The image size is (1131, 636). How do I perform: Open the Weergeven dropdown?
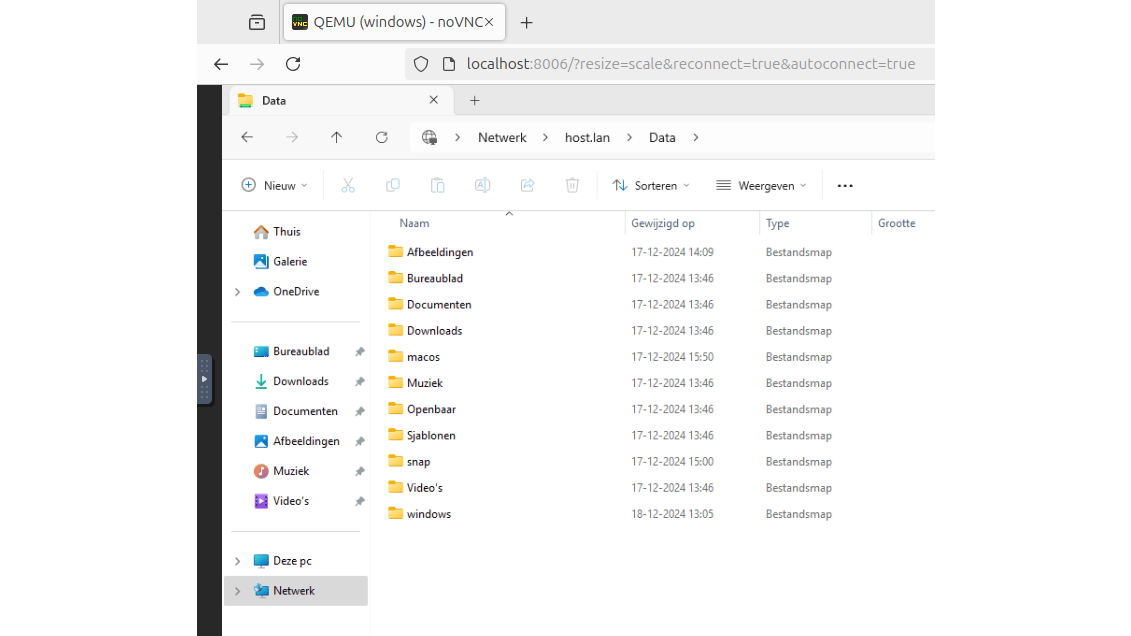point(761,185)
